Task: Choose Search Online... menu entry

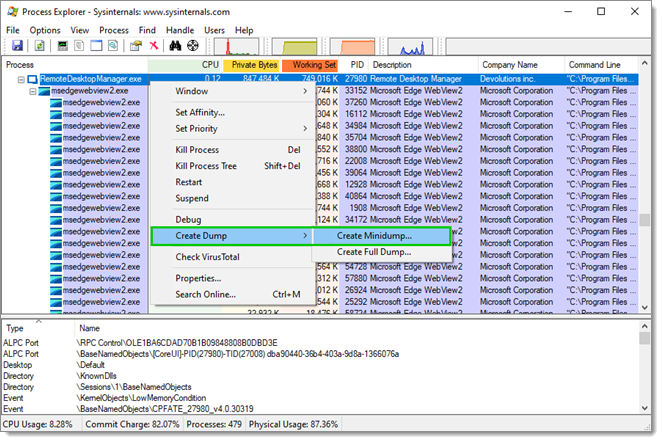Action: tap(233, 294)
